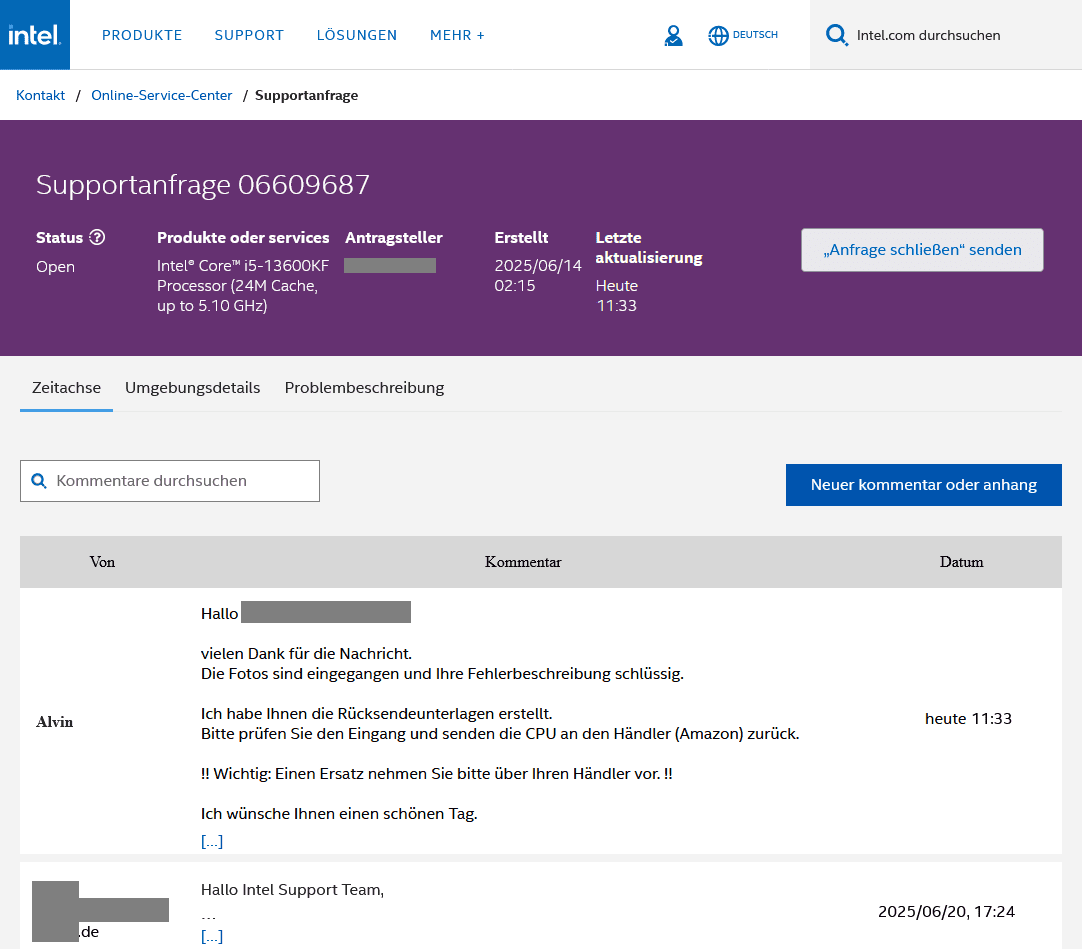Click the Status value "Open"

[x=55, y=266]
